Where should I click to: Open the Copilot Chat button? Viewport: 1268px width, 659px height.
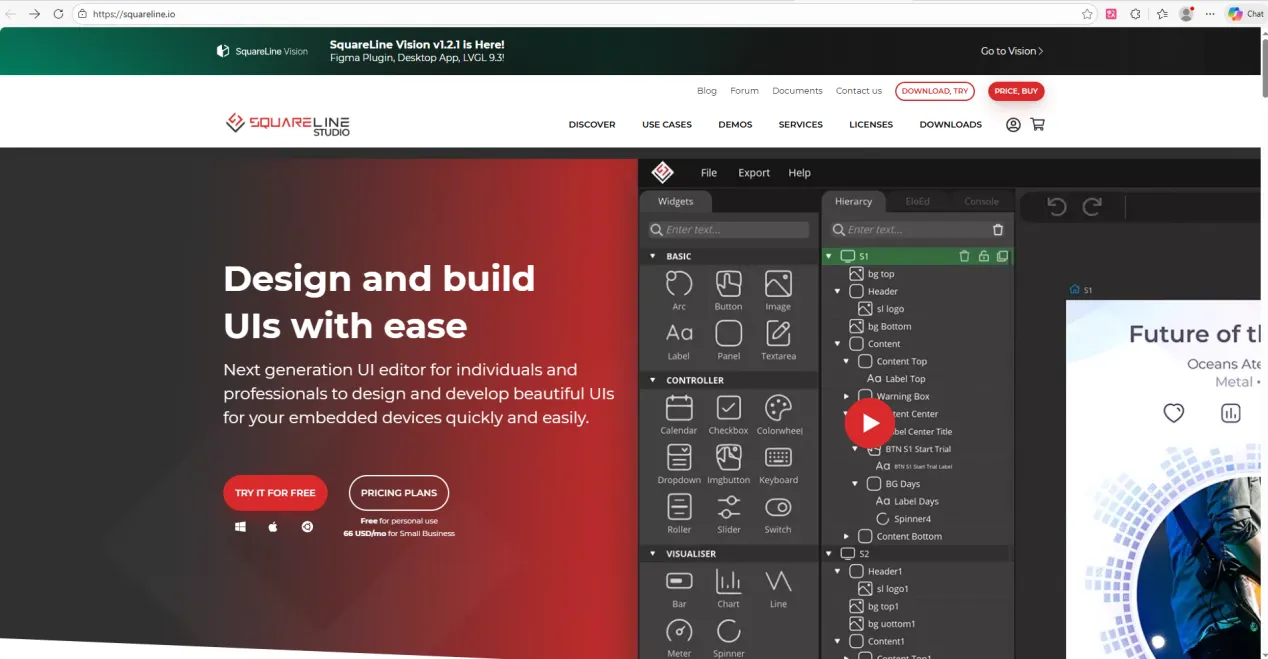[x=1246, y=14]
